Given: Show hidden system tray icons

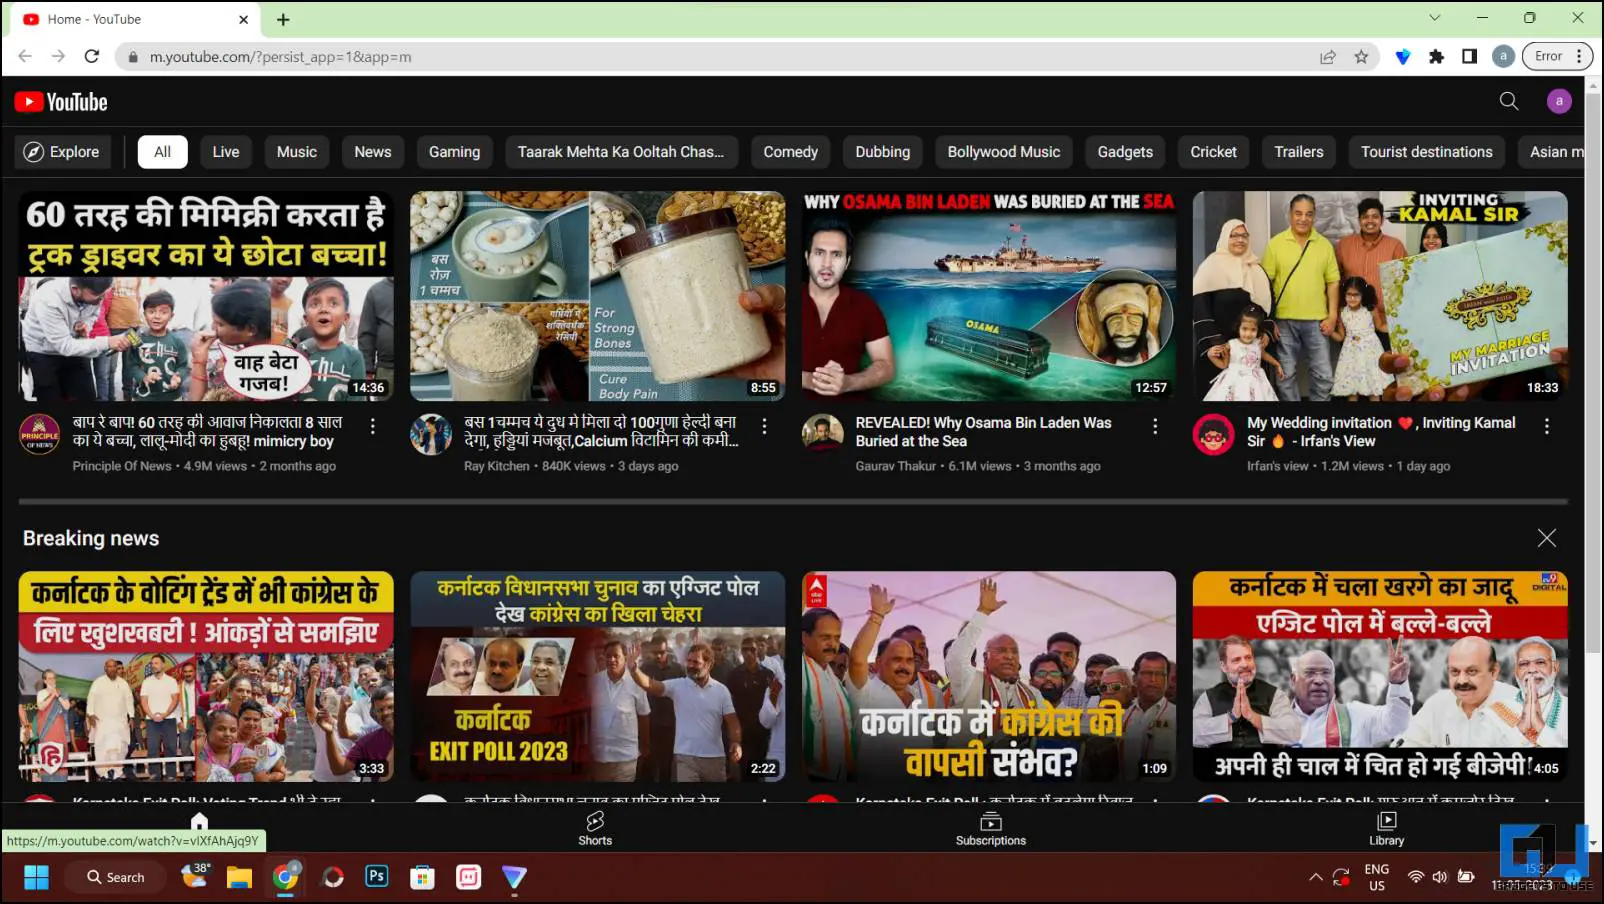Looking at the screenshot, I should [1315, 877].
